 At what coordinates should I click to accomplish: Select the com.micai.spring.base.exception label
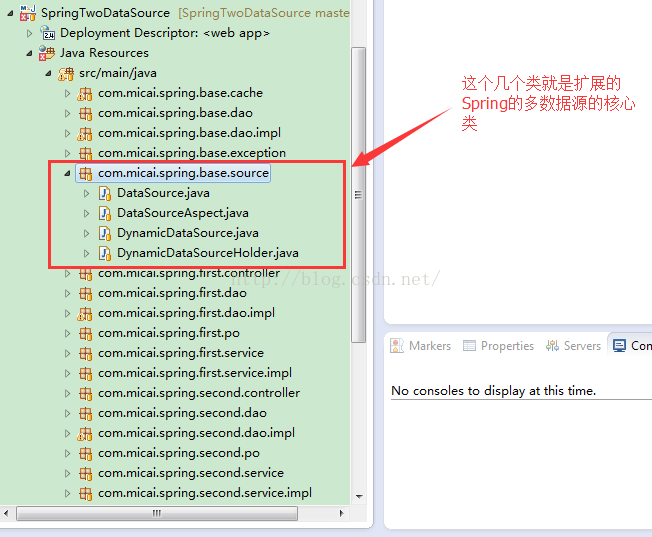tap(192, 153)
